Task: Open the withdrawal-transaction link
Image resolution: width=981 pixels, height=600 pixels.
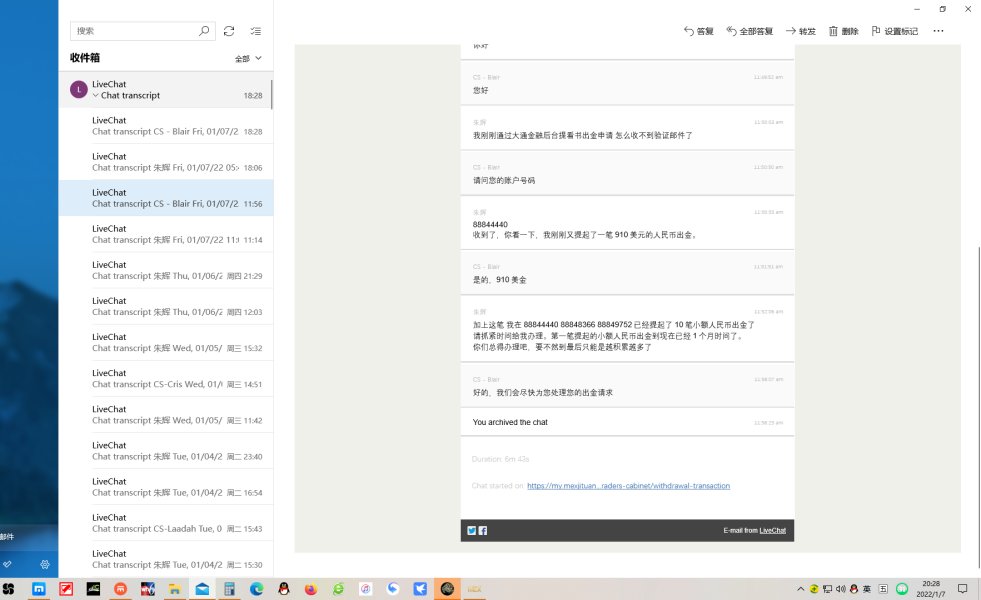Action: pyautogui.click(x=628, y=486)
